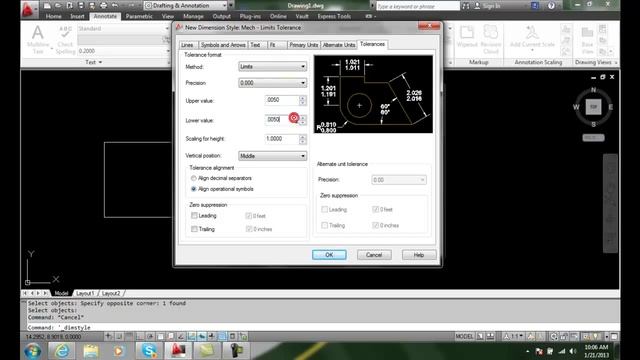Expand the Text panel in ribbon
Viewport: 640px width, 360px height.
point(94,62)
